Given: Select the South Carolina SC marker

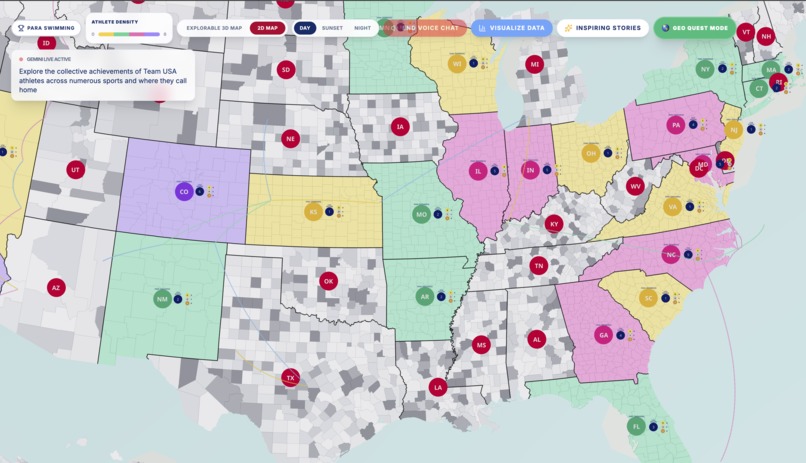Looking at the screenshot, I should click(x=648, y=298).
